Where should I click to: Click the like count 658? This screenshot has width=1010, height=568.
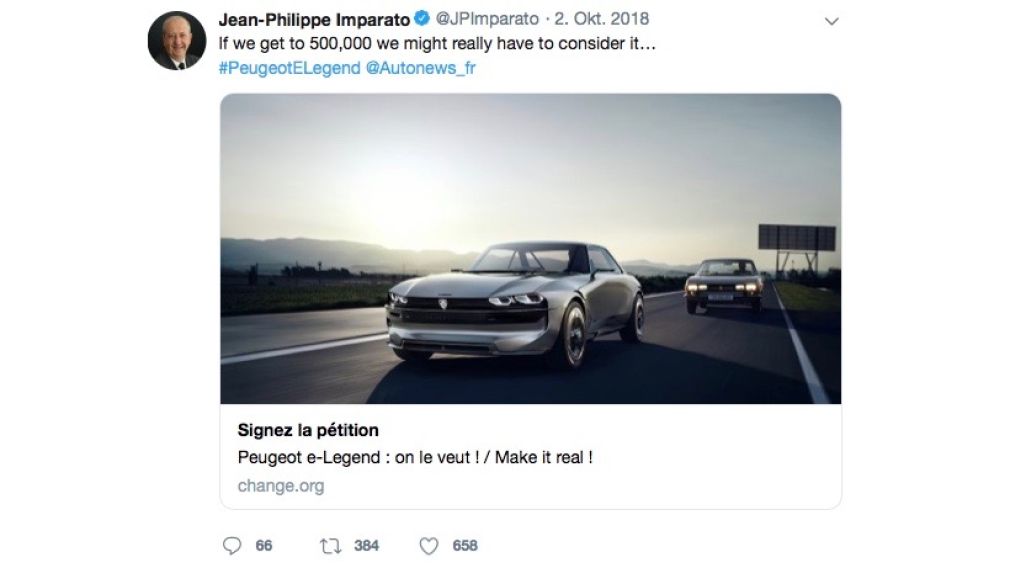(465, 546)
